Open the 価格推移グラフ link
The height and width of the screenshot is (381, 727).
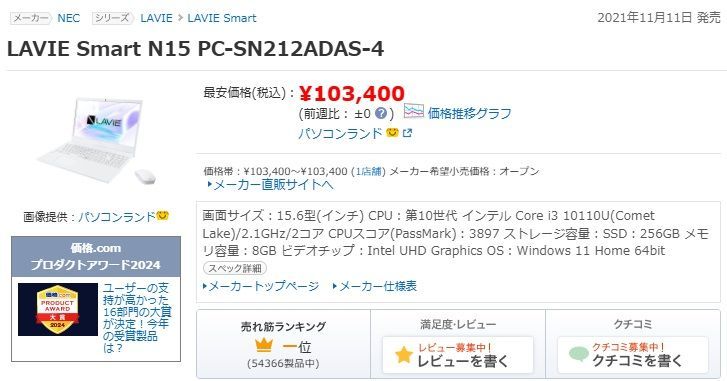click(x=469, y=113)
